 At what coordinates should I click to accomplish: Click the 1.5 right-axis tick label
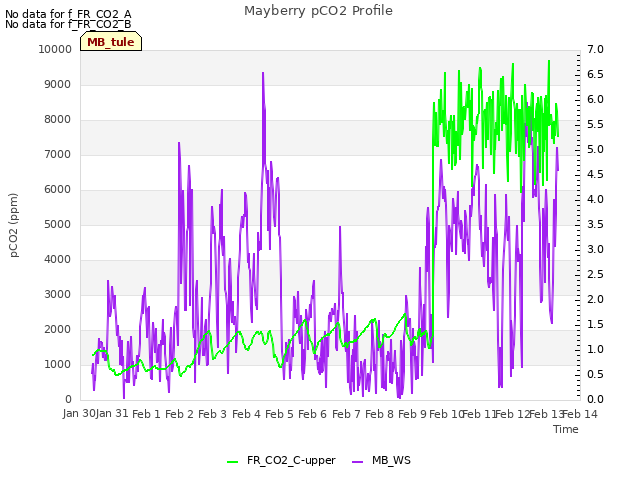click(x=595, y=324)
